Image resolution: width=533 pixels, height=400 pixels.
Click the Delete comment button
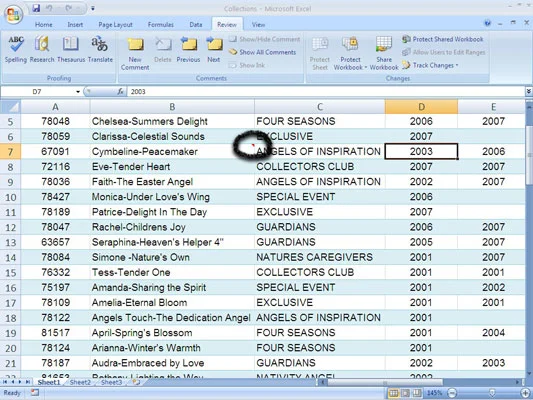tap(163, 50)
